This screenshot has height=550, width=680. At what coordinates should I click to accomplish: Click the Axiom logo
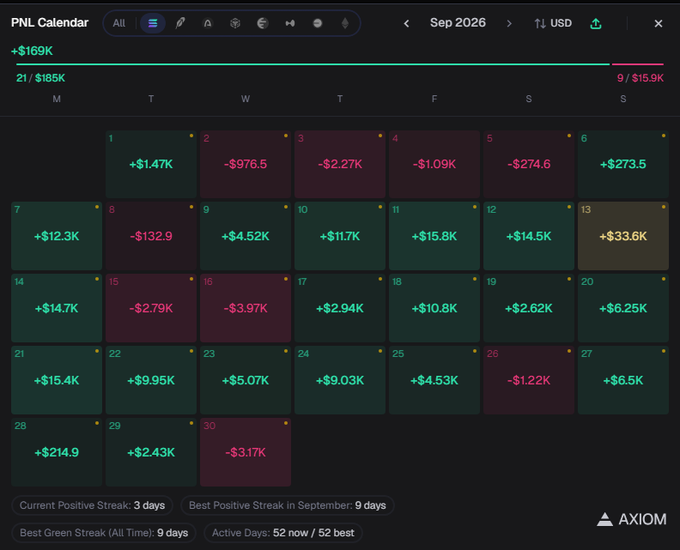(x=631, y=519)
